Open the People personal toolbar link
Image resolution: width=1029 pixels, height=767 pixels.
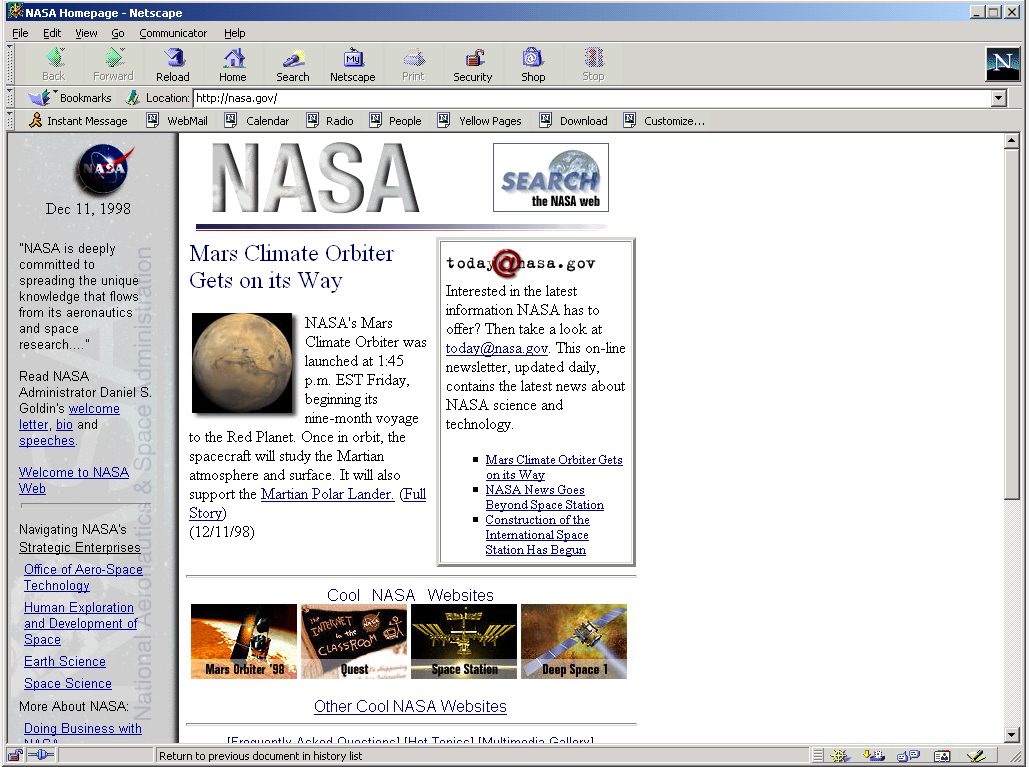click(x=395, y=121)
